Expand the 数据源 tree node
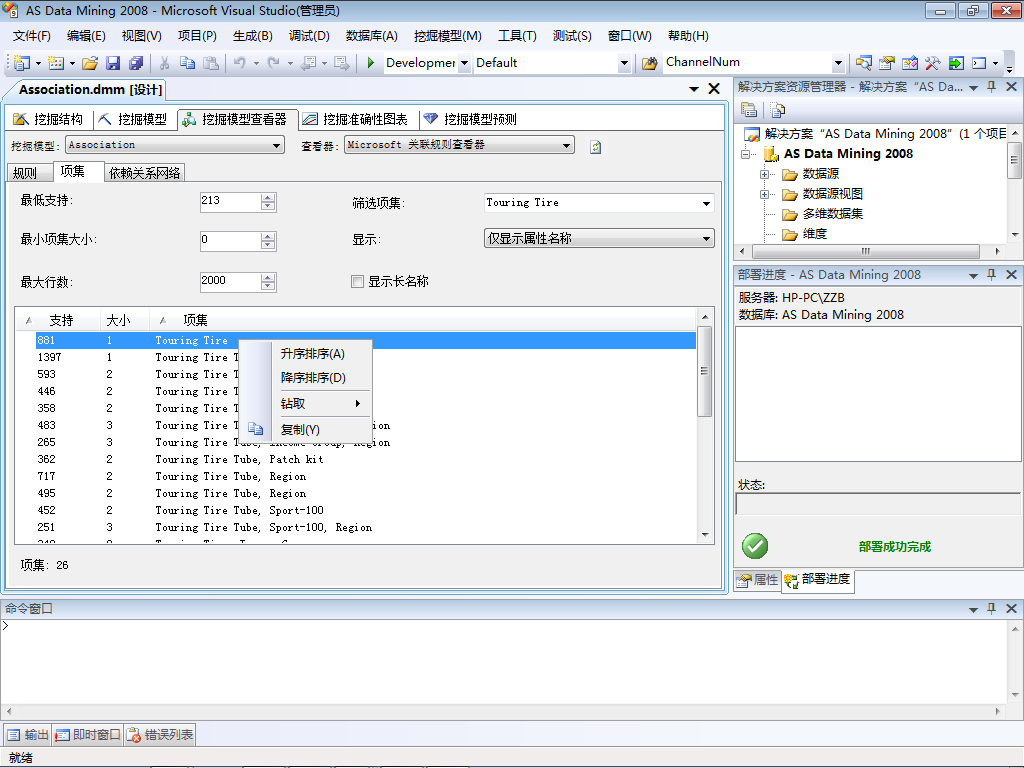Image resolution: width=1024 pixels, height=768 pixels. [x=764, y=174]
